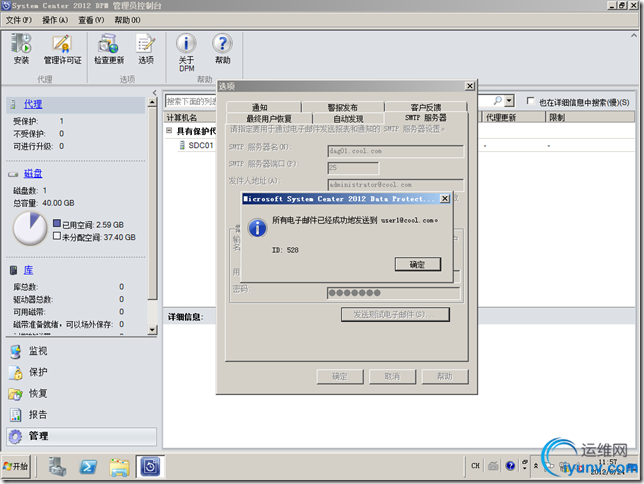Switch to End-user Recovery (最终用户恢复) tab
The height and width of the screenshot is (484, 644).
(269, 118)
